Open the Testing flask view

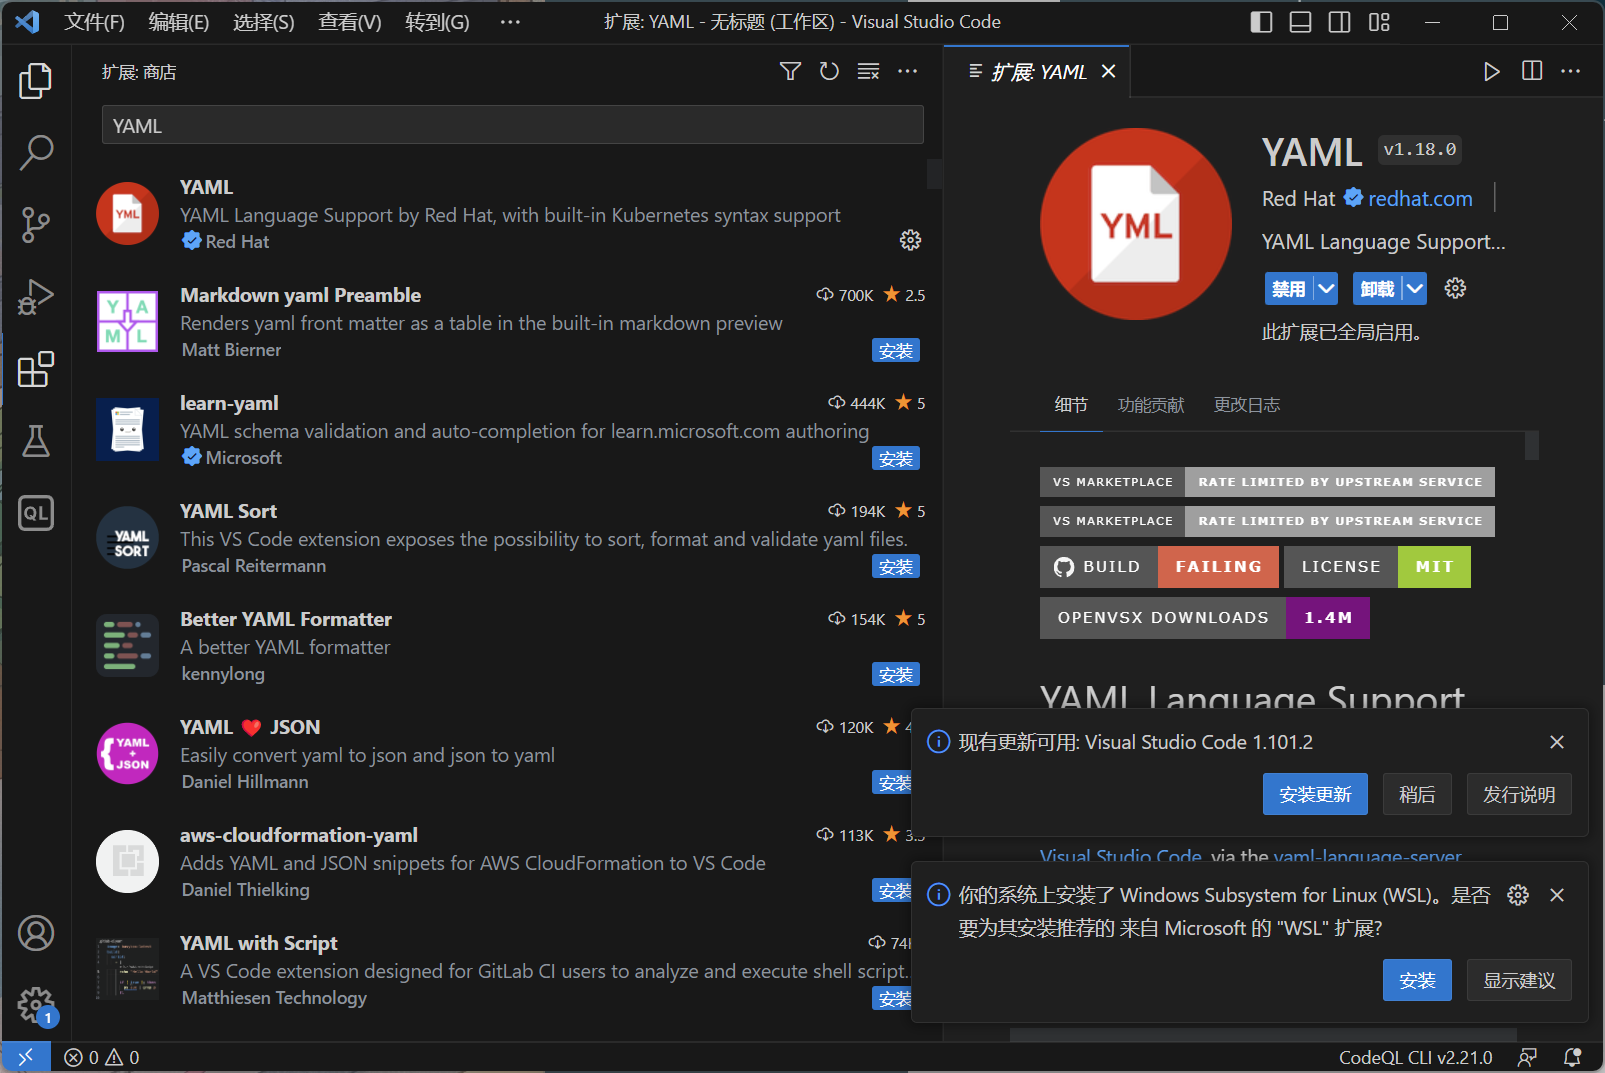pos(36,441)
